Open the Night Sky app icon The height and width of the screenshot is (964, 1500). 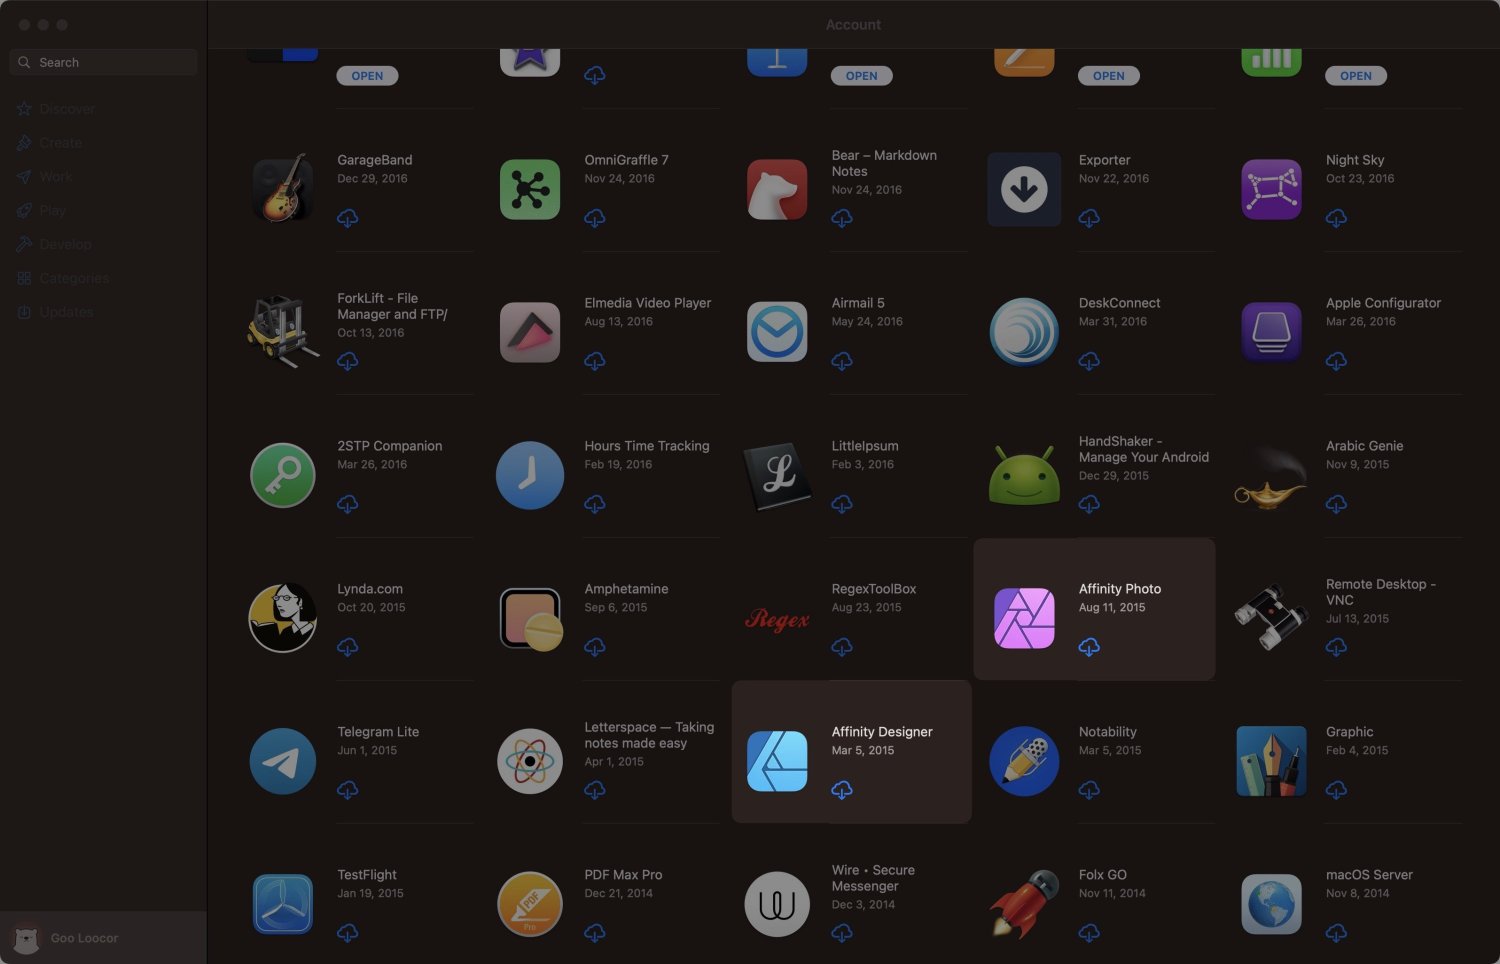1270,189
